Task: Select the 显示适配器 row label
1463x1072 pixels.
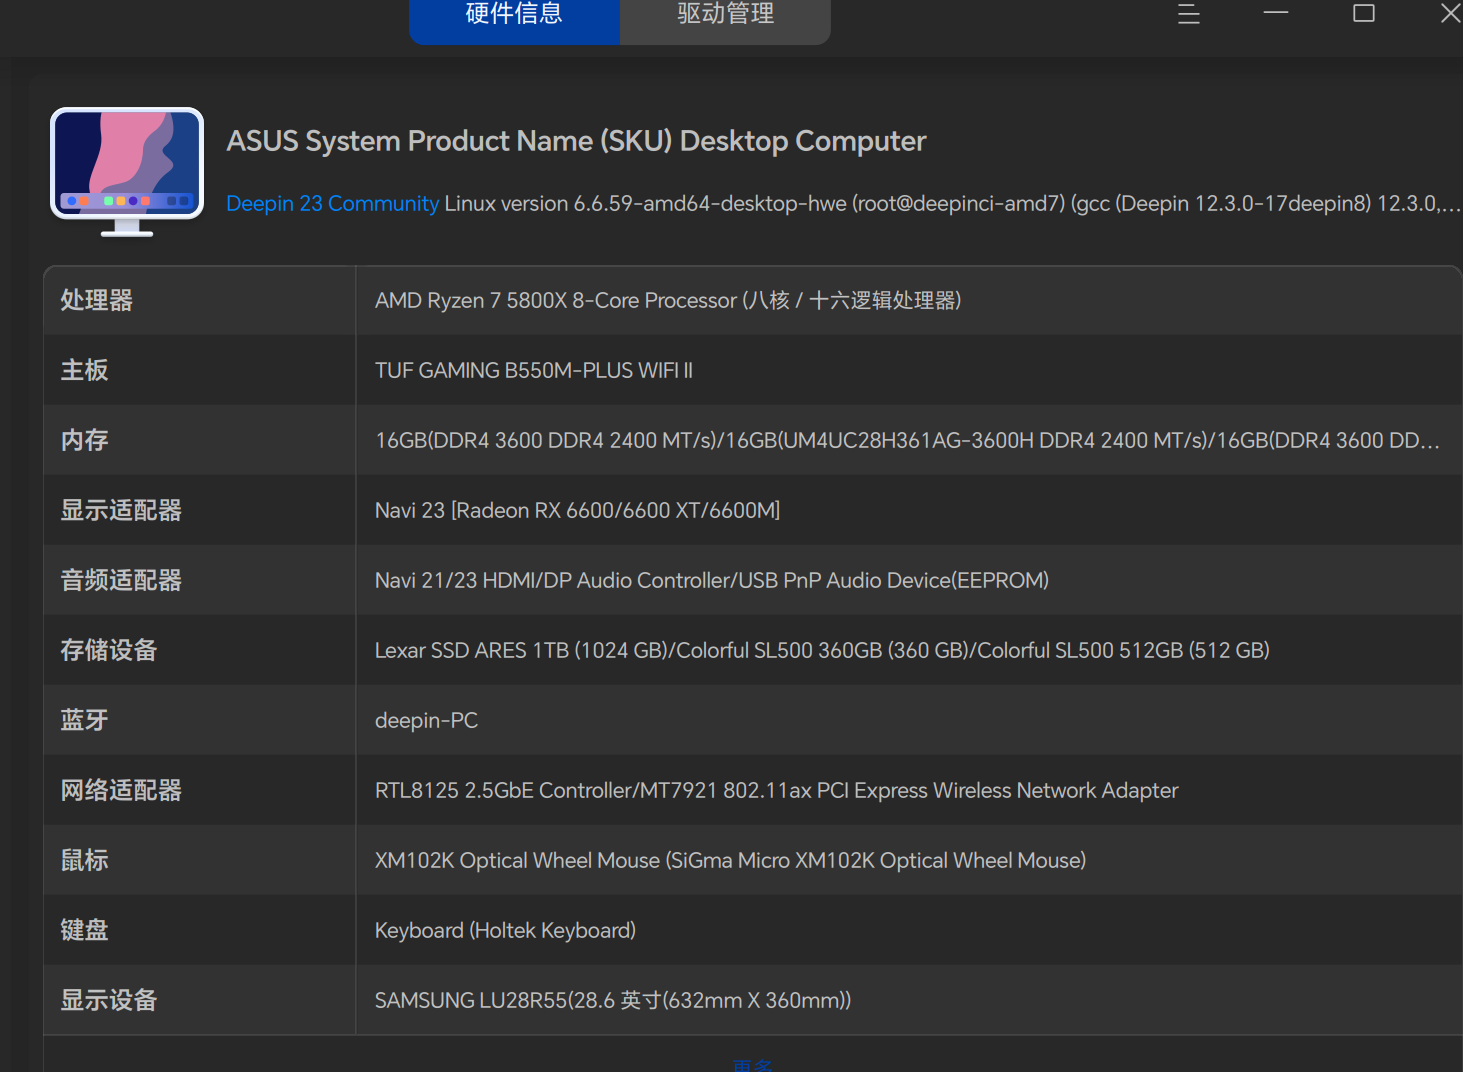Action: (x=121, y=510)
